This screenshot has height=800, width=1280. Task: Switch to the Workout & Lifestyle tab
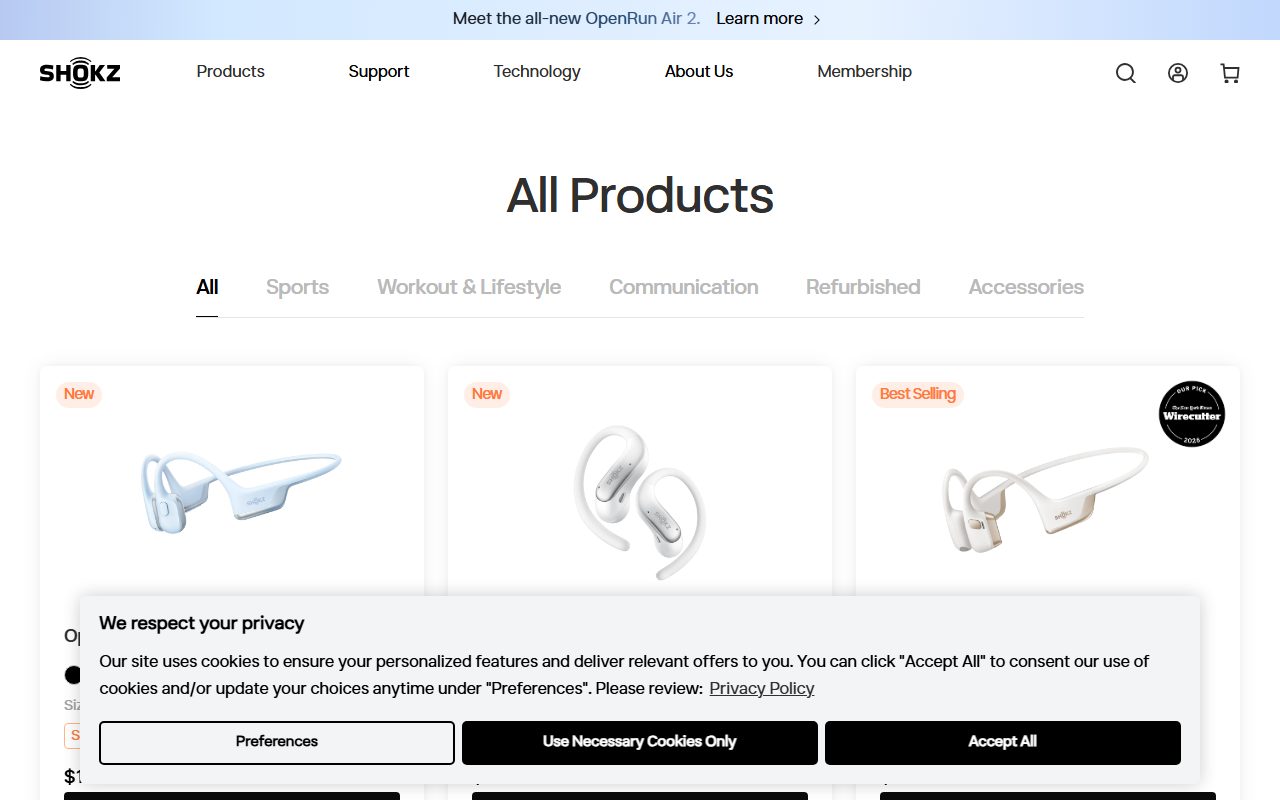pyautogui.click(x=469, y=287)
